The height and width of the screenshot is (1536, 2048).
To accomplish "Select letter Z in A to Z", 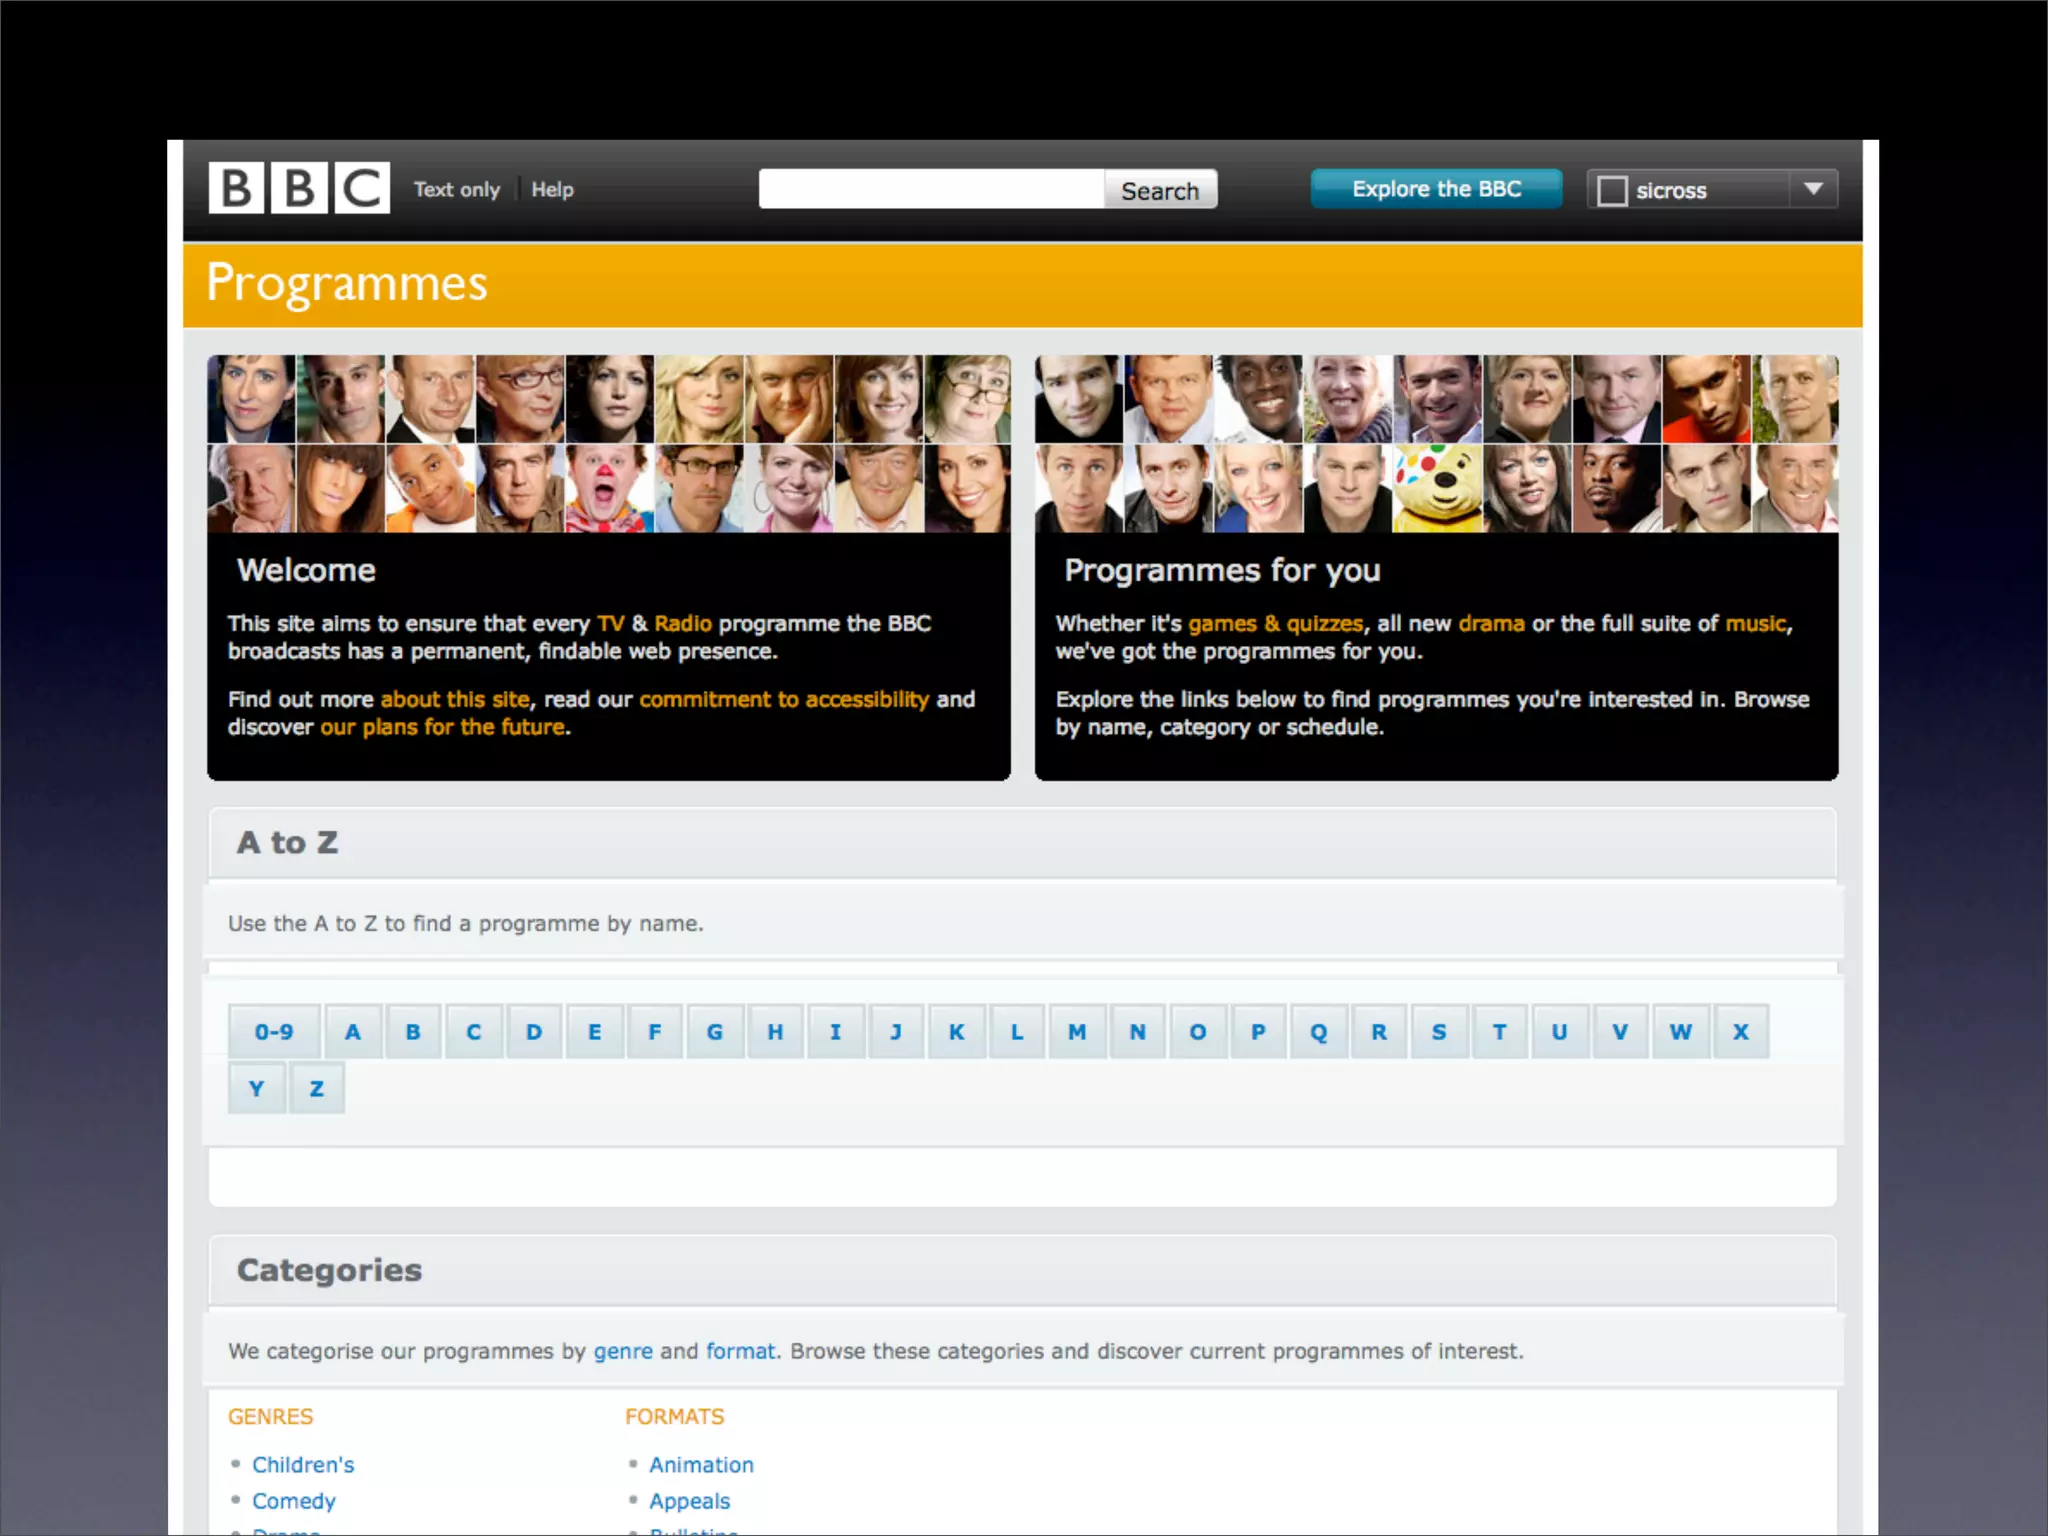I will [x=317, y=1088].
